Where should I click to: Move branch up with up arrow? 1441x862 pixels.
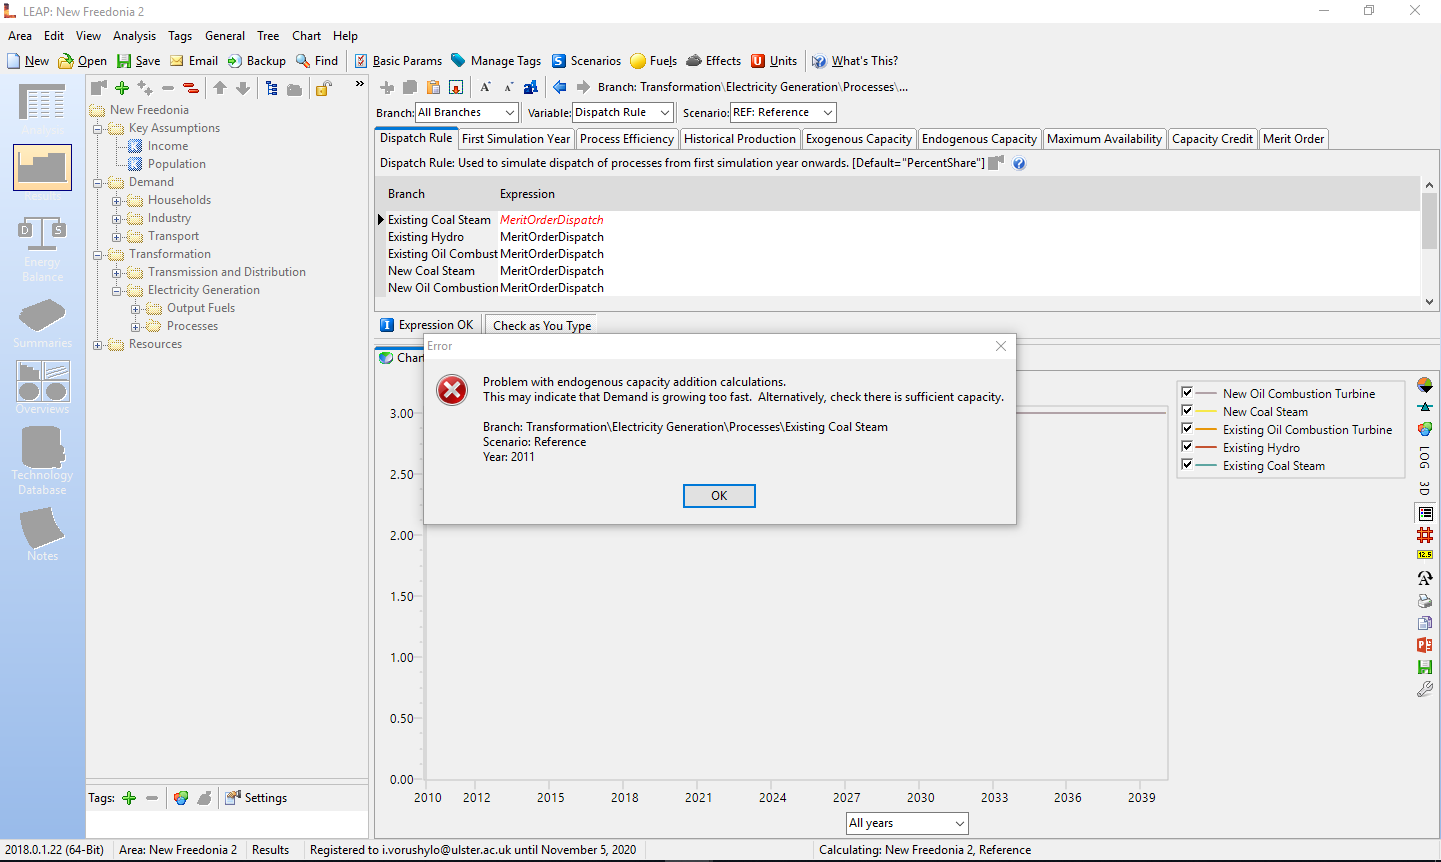[220, 88]
